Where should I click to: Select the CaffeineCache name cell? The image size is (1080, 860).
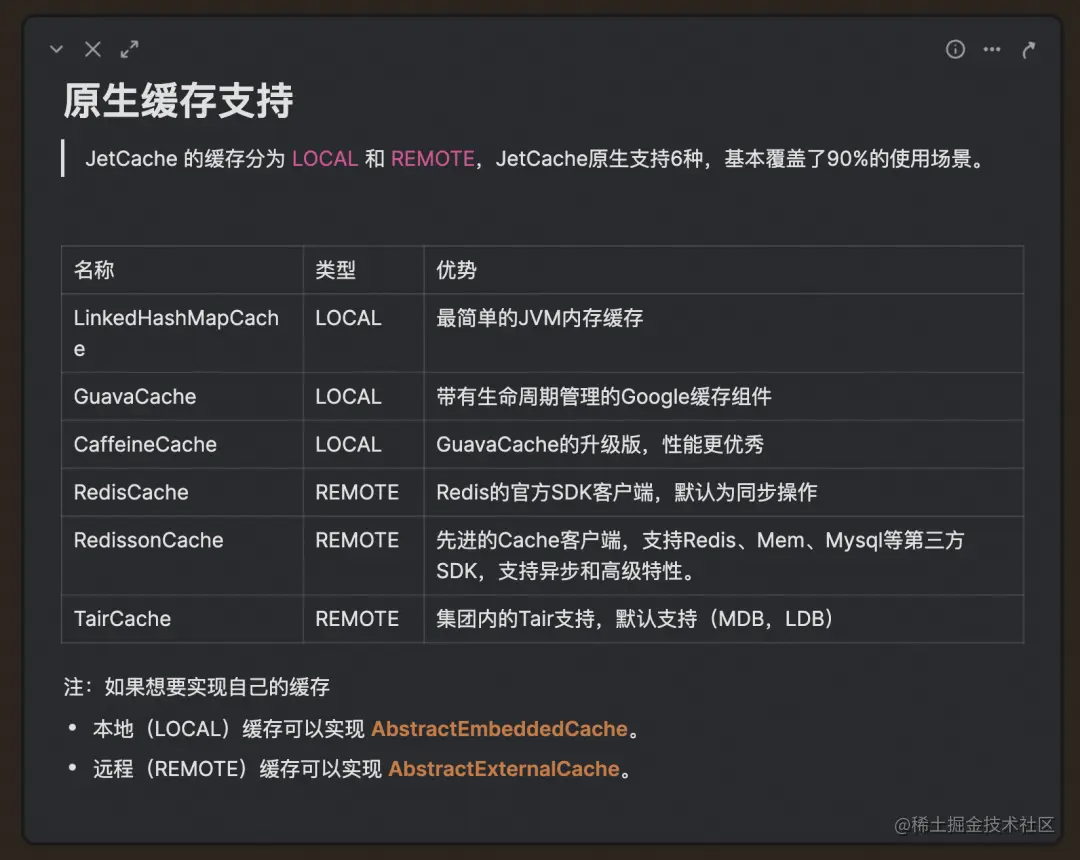[183, 445]
